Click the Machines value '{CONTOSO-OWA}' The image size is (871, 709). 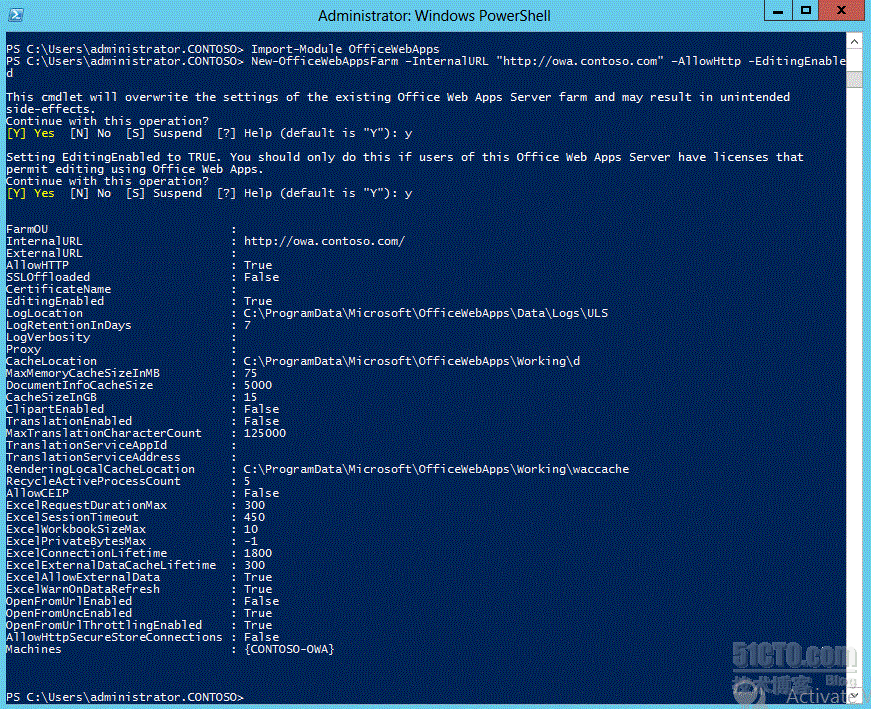click(289, 649)
